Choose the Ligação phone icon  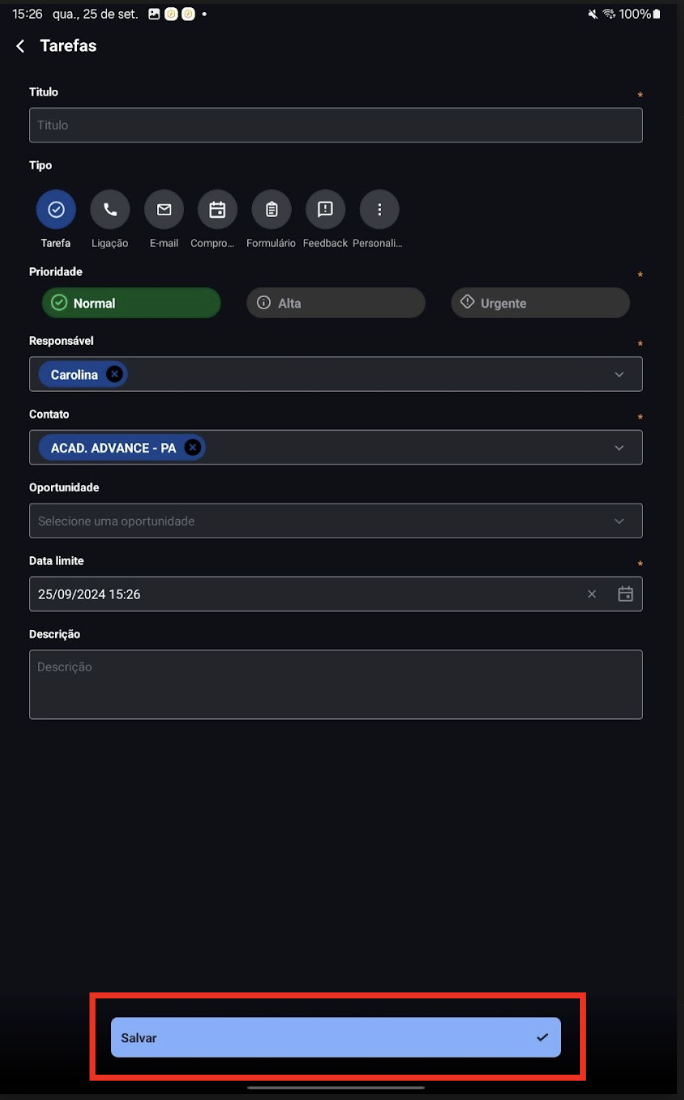point(110,209)
